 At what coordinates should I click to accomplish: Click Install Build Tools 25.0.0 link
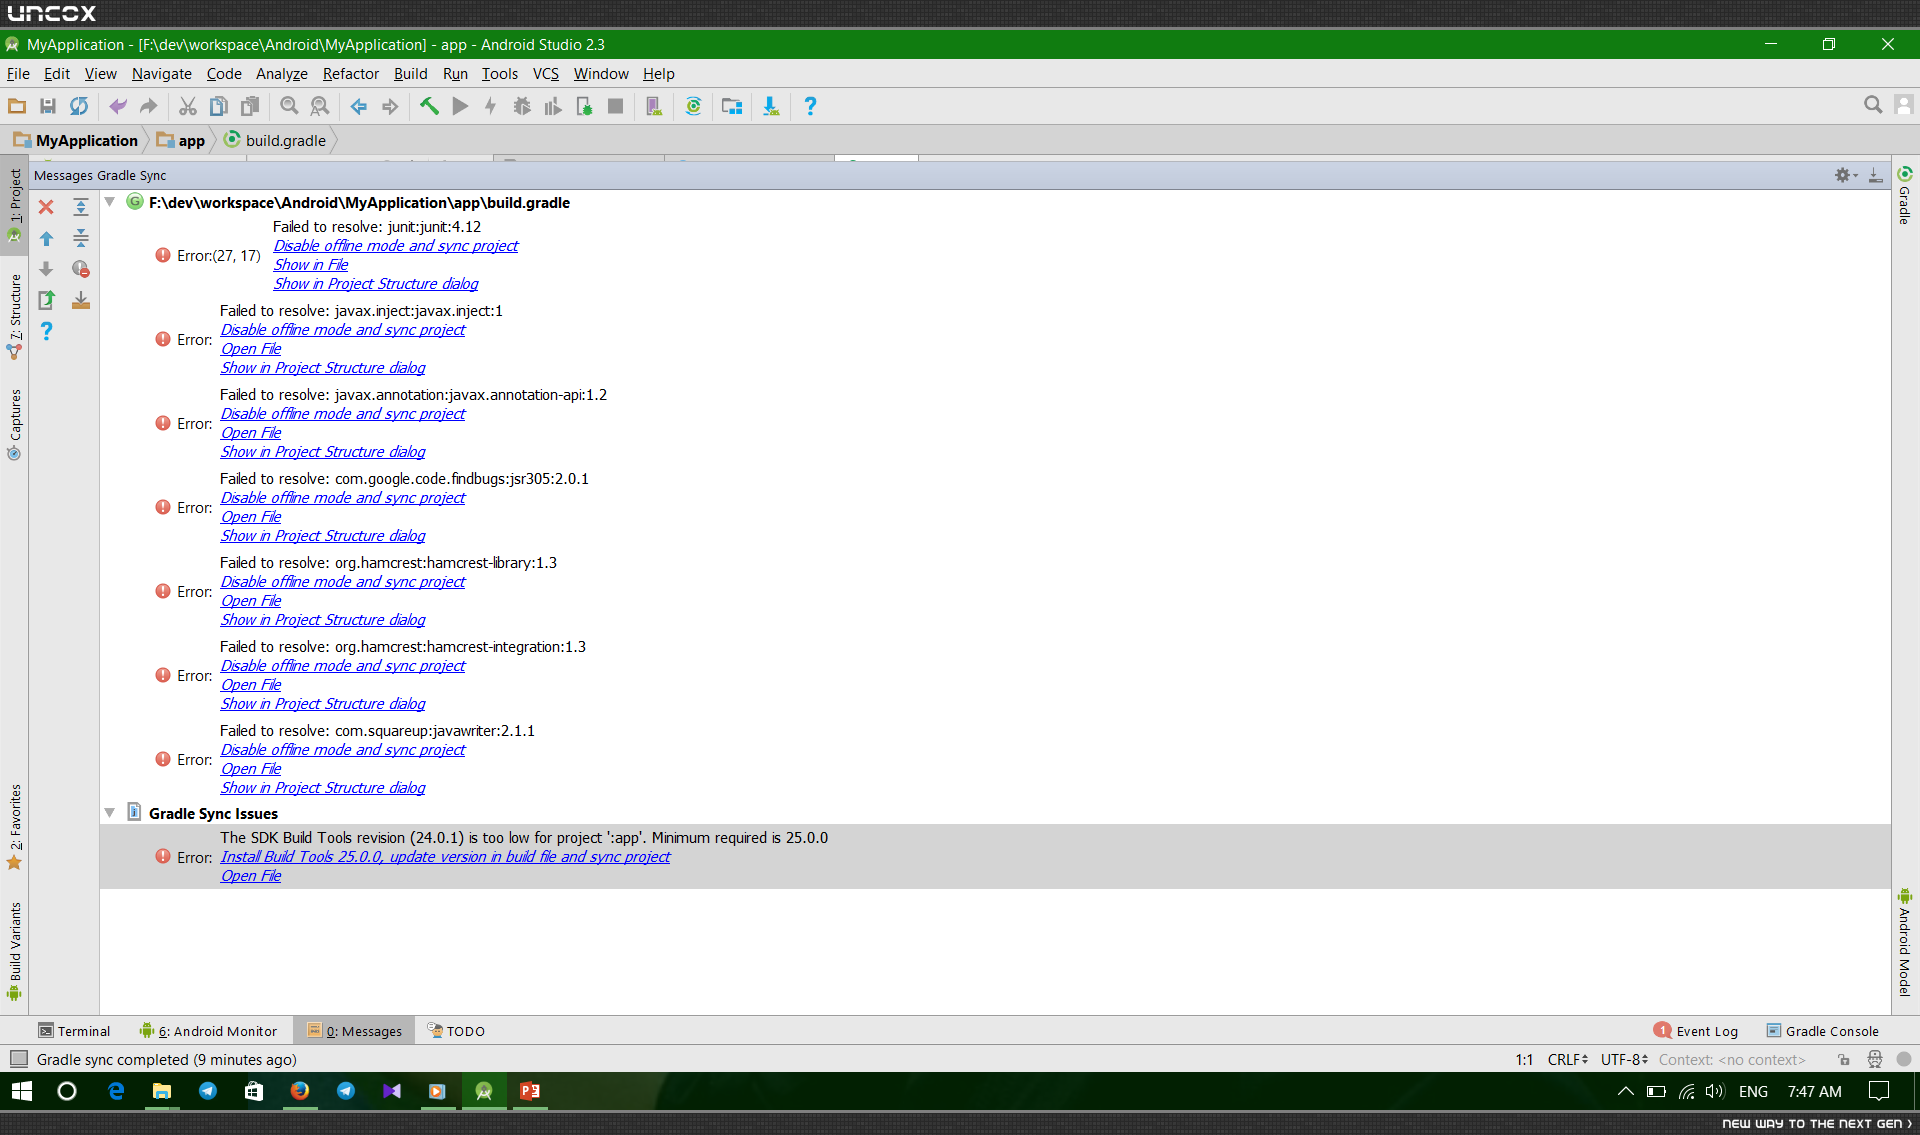click(x=445, y=857)
